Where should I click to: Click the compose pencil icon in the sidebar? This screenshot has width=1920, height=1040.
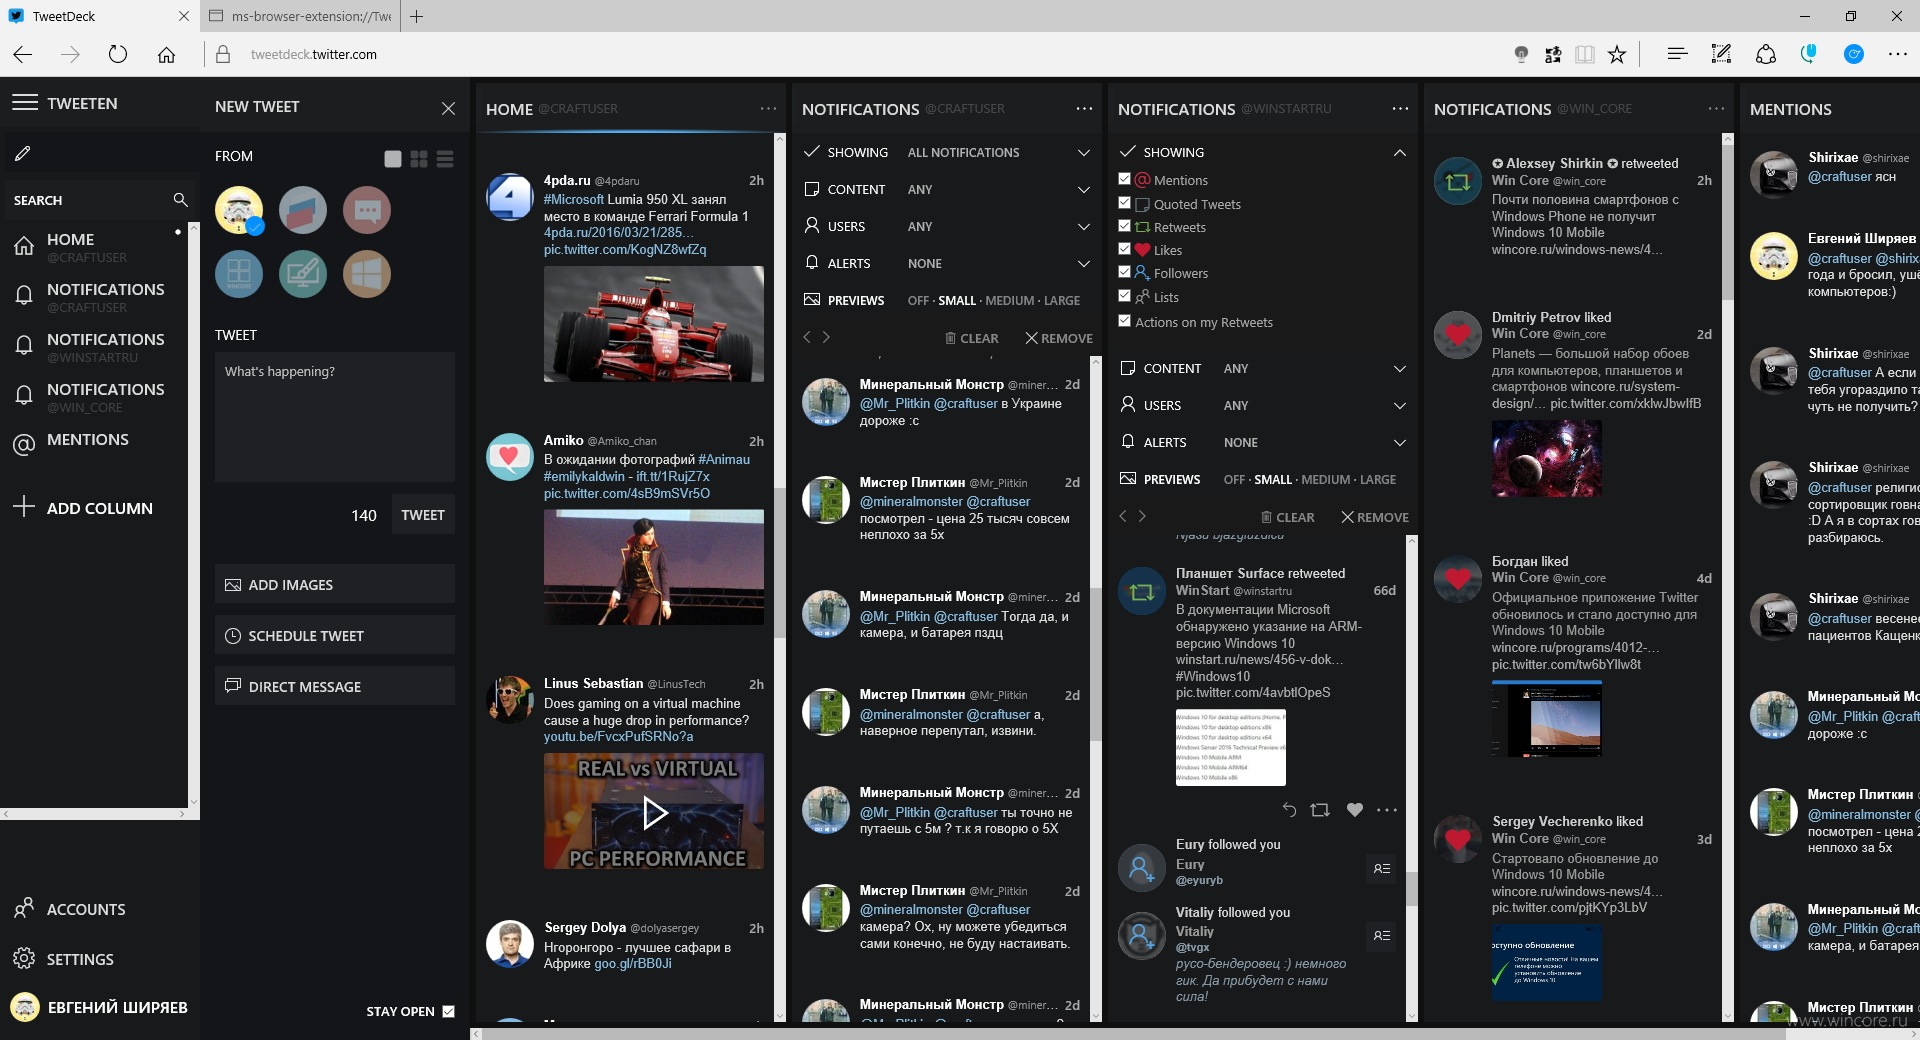(x=22, y=153)
